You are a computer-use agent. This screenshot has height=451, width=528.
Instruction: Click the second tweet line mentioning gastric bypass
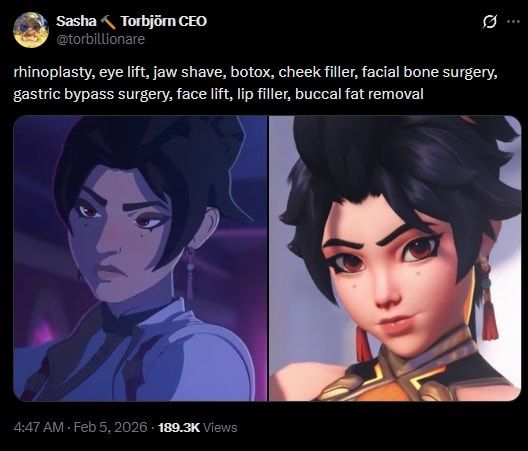[218, 94]
